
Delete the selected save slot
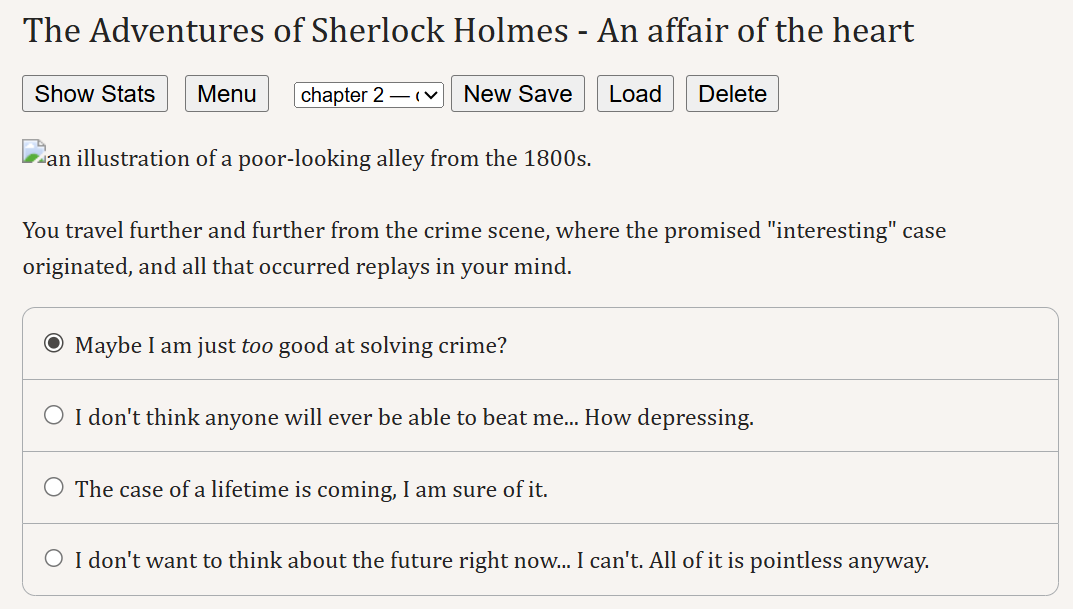coord(732,94)
